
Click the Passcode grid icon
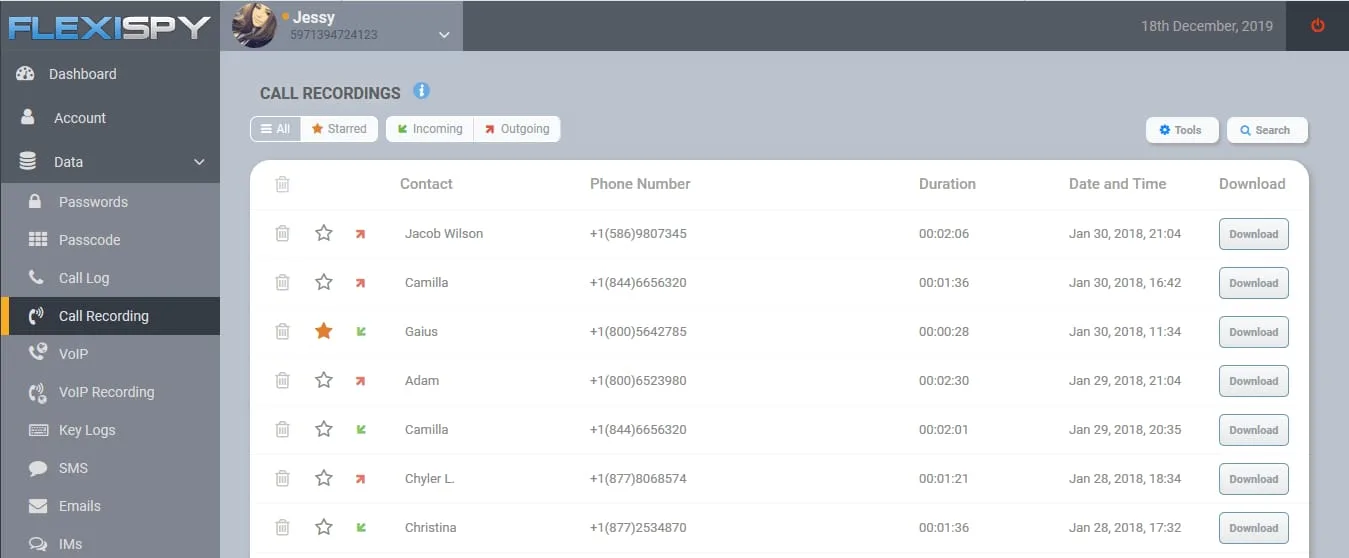[38, 240]
